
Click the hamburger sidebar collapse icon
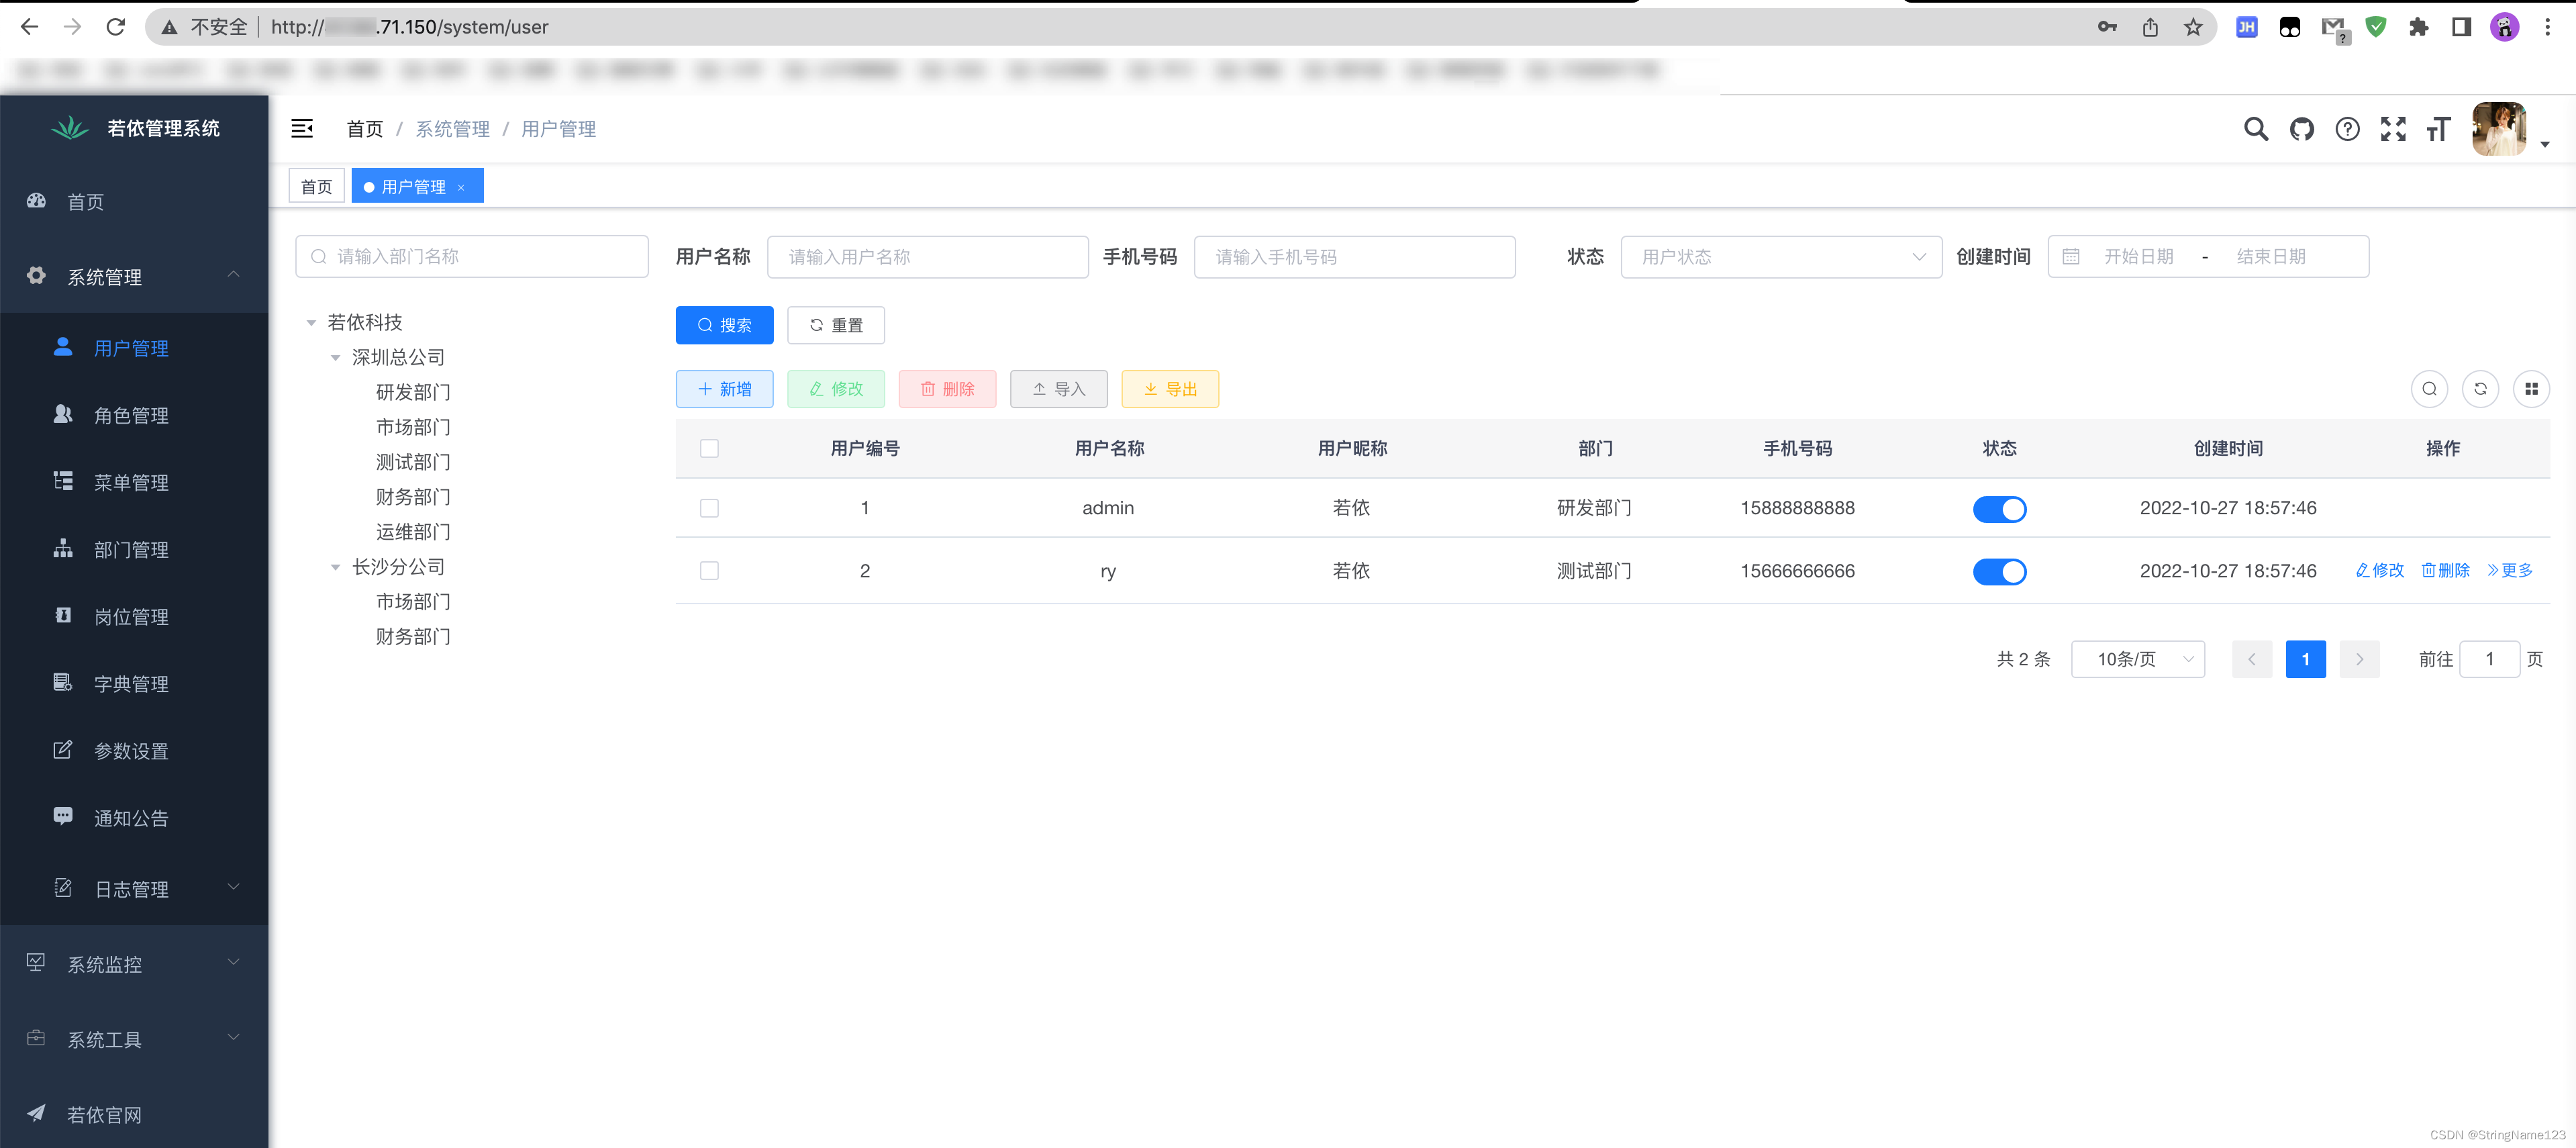click(301, 128)
